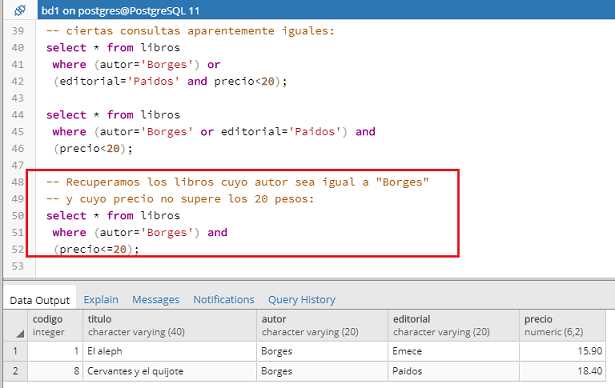Click line number 43 in the gutter
This screenshot has height=388, width=615.
point(18,98)
